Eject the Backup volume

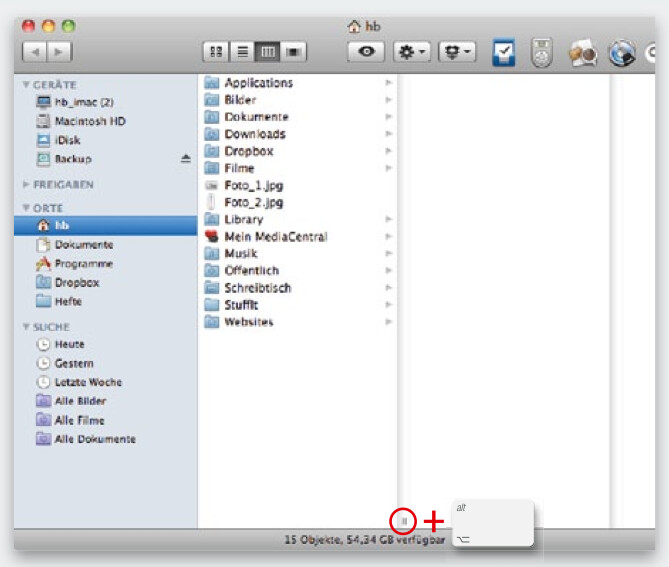186,159
